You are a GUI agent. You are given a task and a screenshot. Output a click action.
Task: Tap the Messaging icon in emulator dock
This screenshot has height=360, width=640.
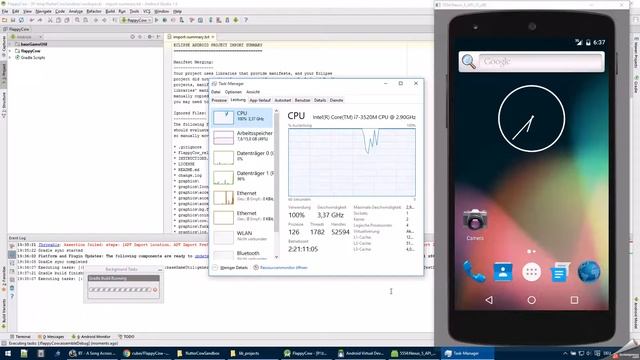(x=560, y=272)
